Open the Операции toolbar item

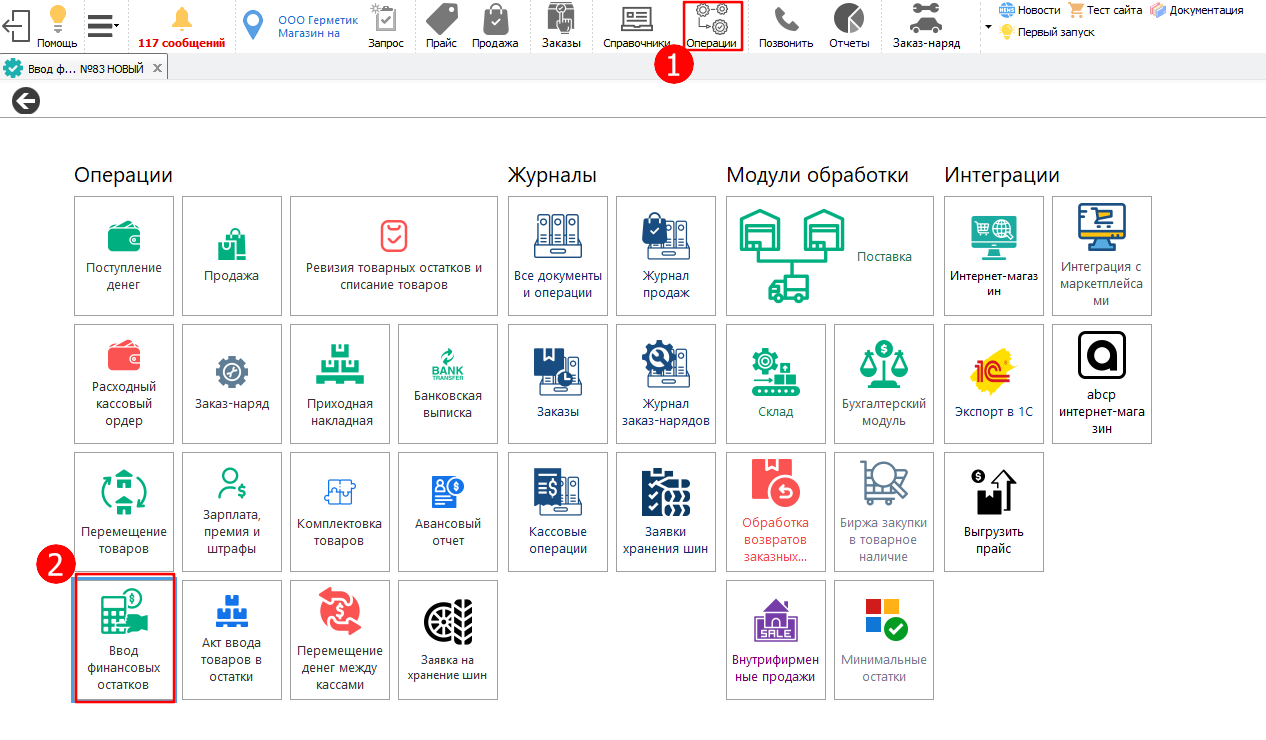[712, 27]
